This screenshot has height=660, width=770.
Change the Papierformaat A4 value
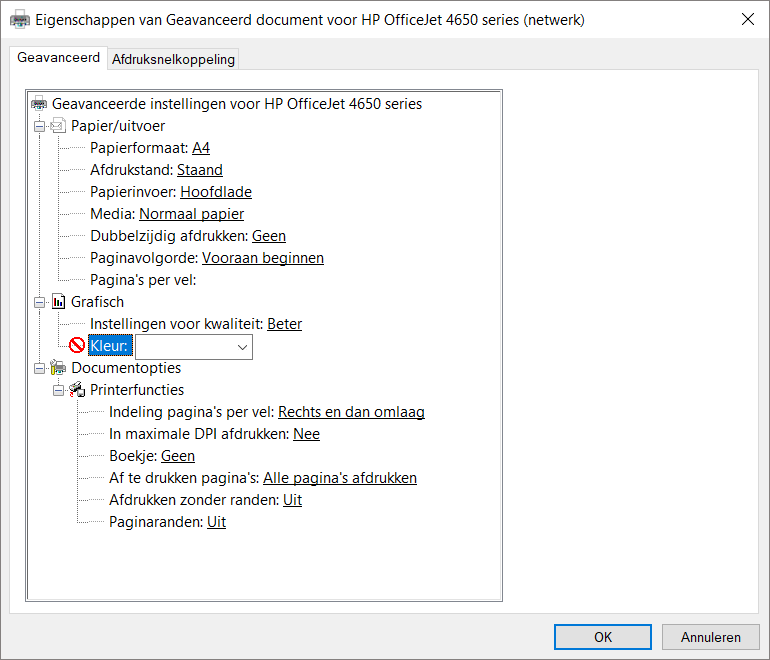(x=201, y=148)
